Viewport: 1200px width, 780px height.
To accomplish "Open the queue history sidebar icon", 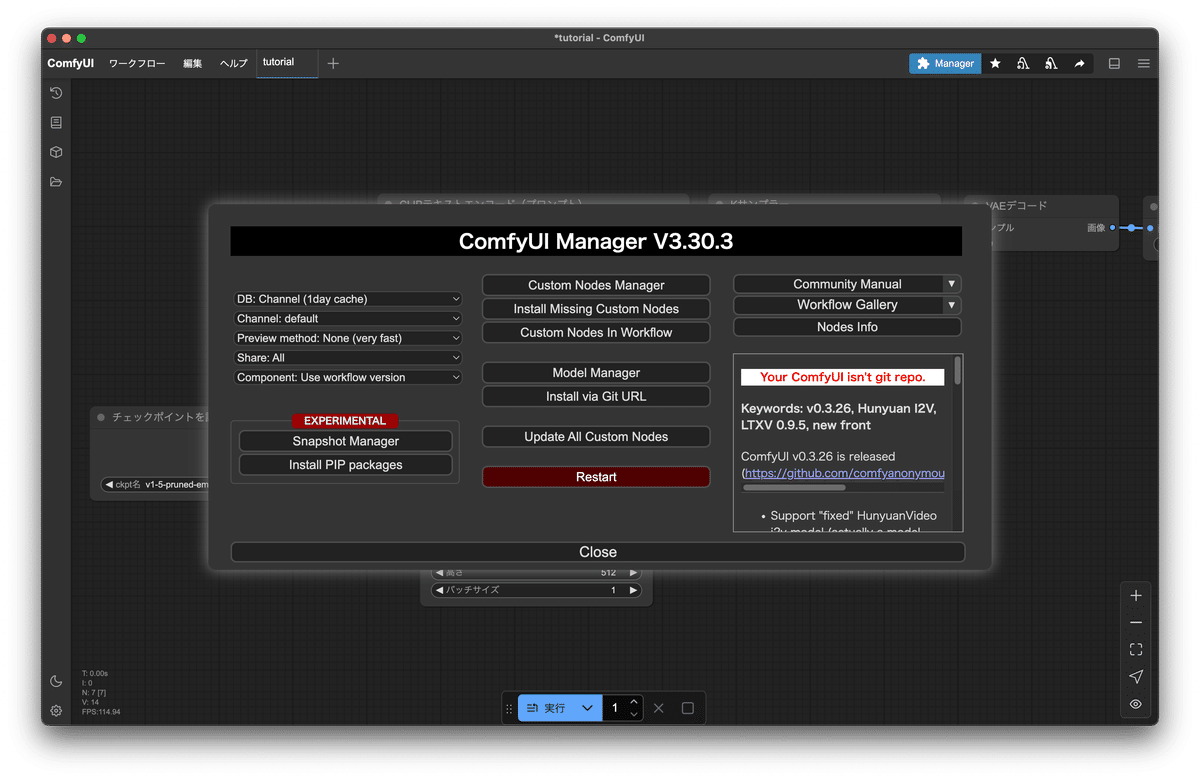I will coord(56,93).
